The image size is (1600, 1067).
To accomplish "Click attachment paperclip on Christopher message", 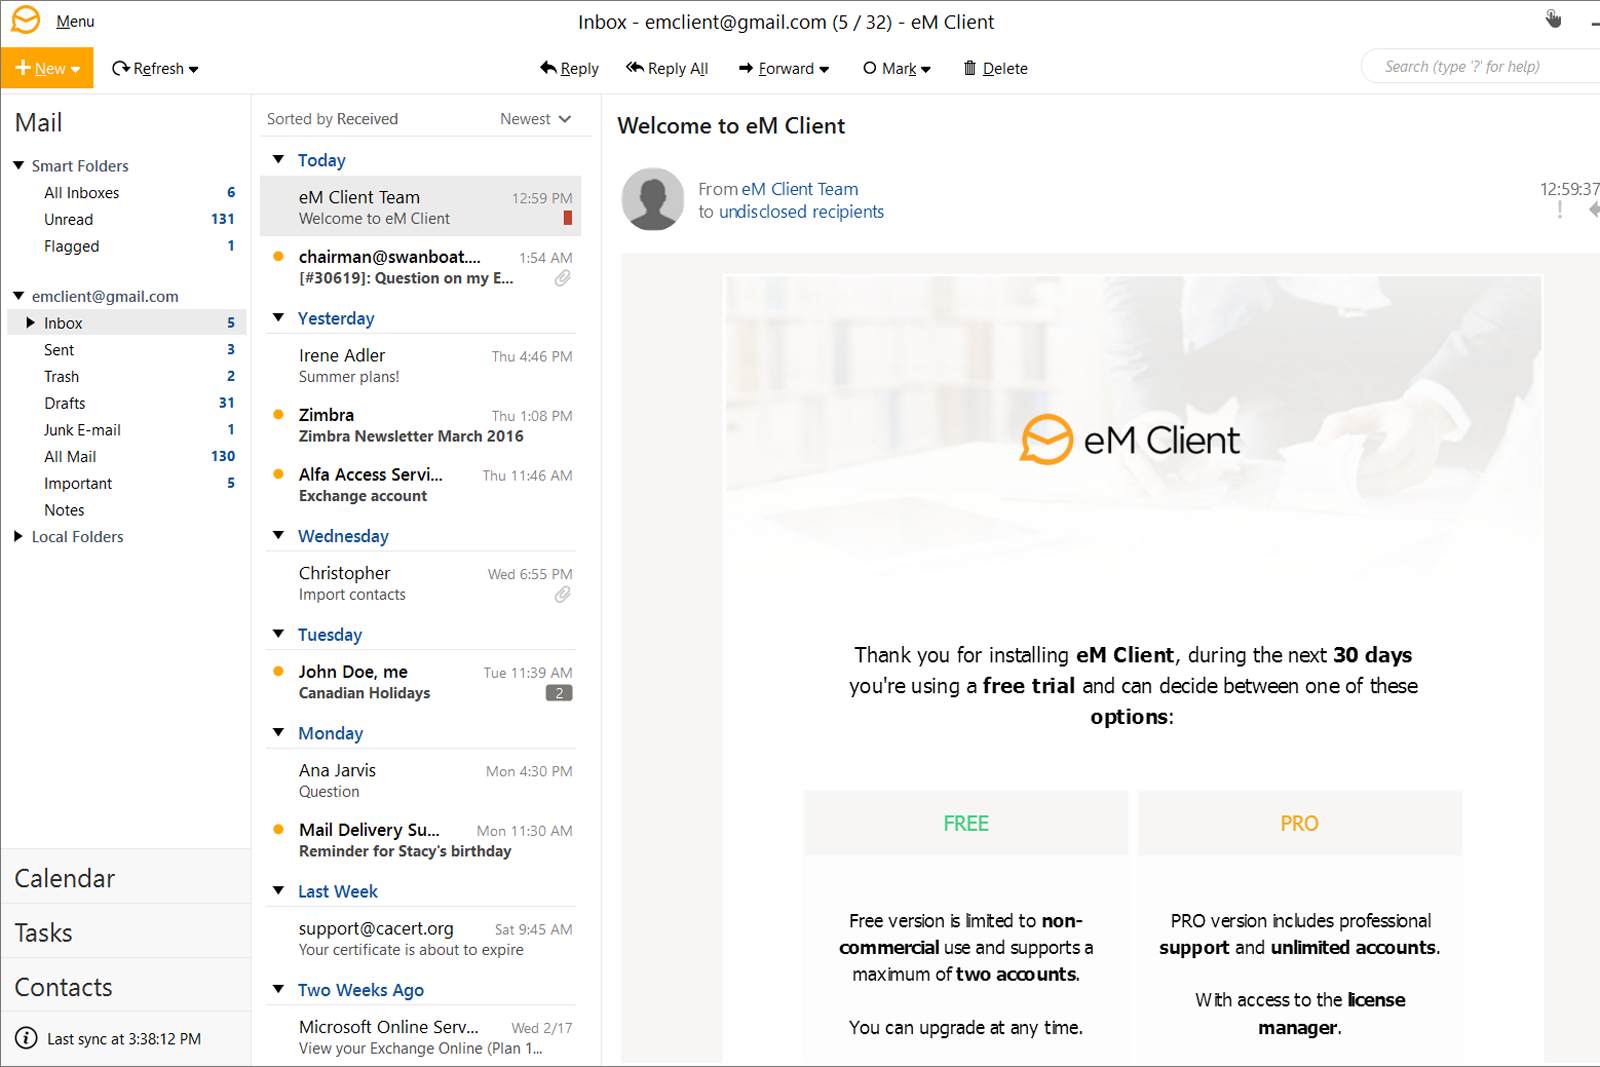I will pos(563,594).
